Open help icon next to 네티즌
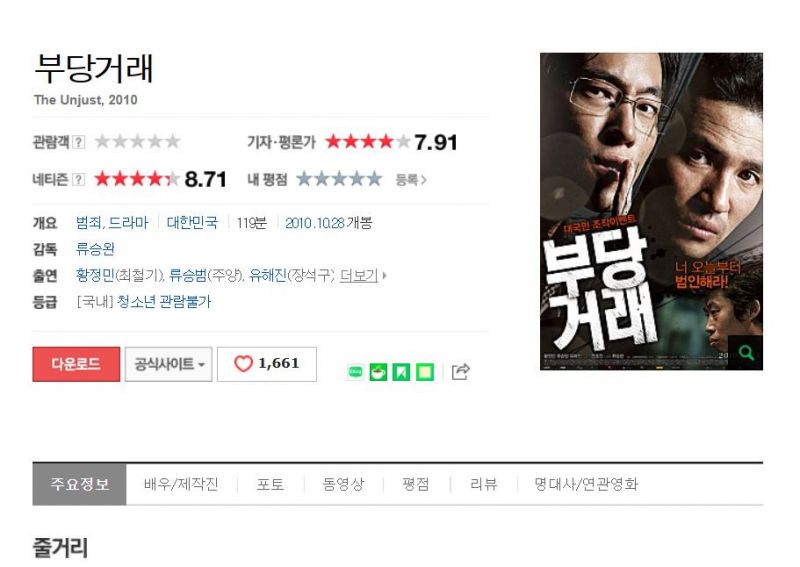800x567 pixels. pos(79,180)
